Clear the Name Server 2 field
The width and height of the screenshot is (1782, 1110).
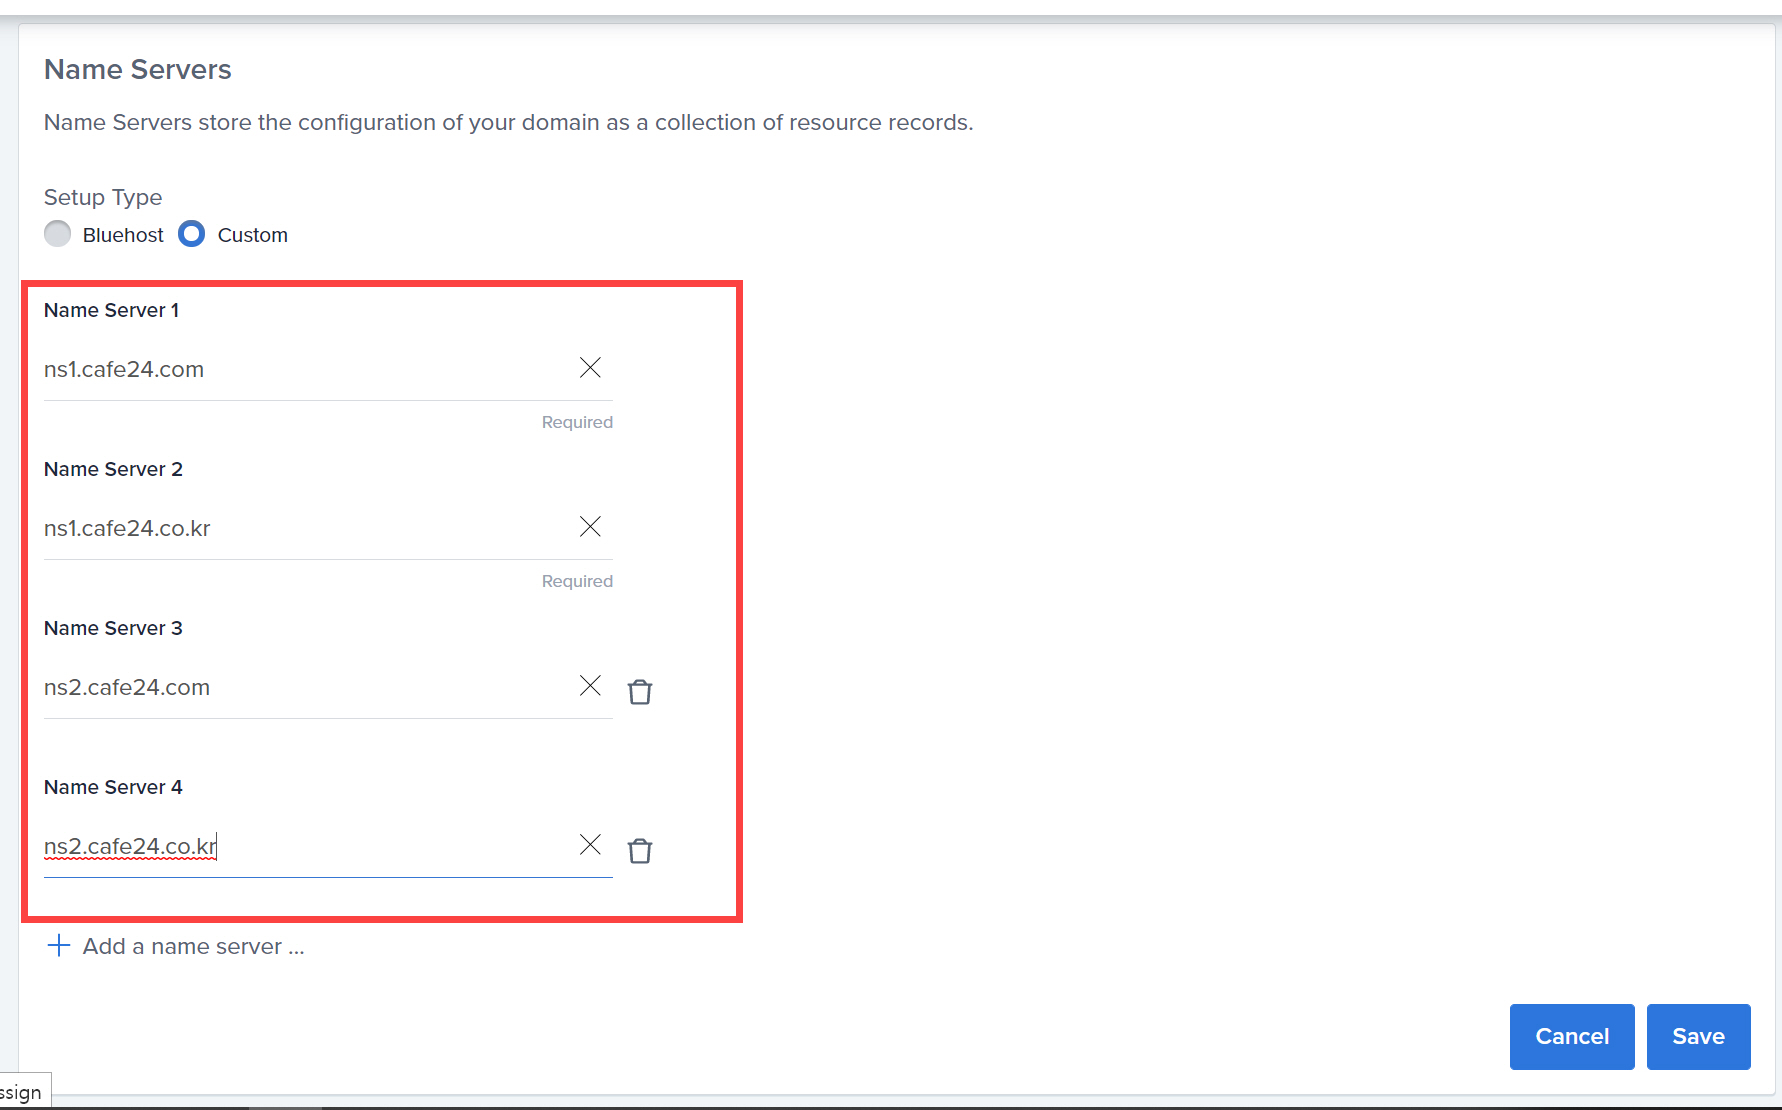point(590,527)
